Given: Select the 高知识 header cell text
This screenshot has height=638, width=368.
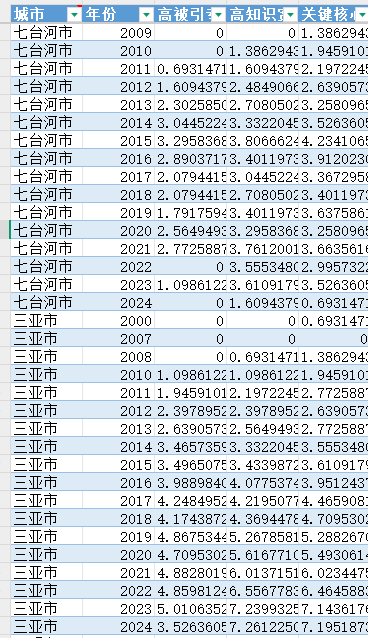Looking at the screenshot, I should point(256,15).
